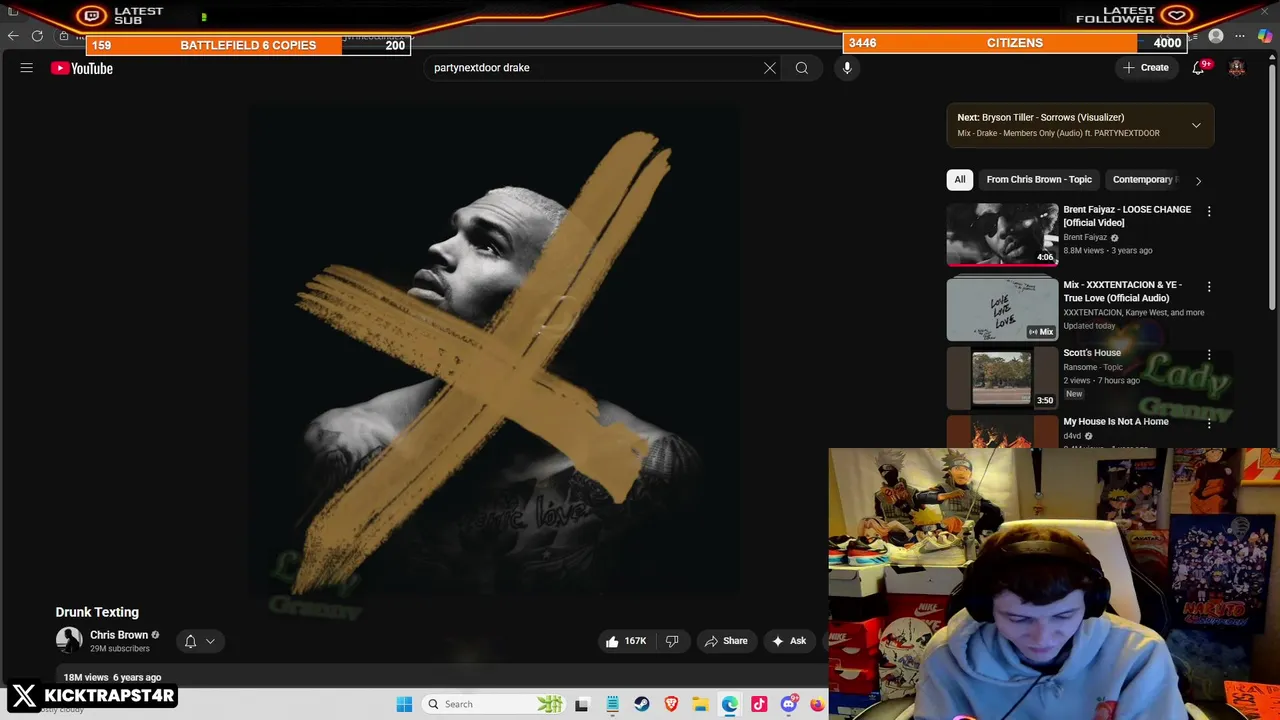Like the video with thumbs up
The height and width of the screenshot is (720, 1280).
[x=626, y=641]
